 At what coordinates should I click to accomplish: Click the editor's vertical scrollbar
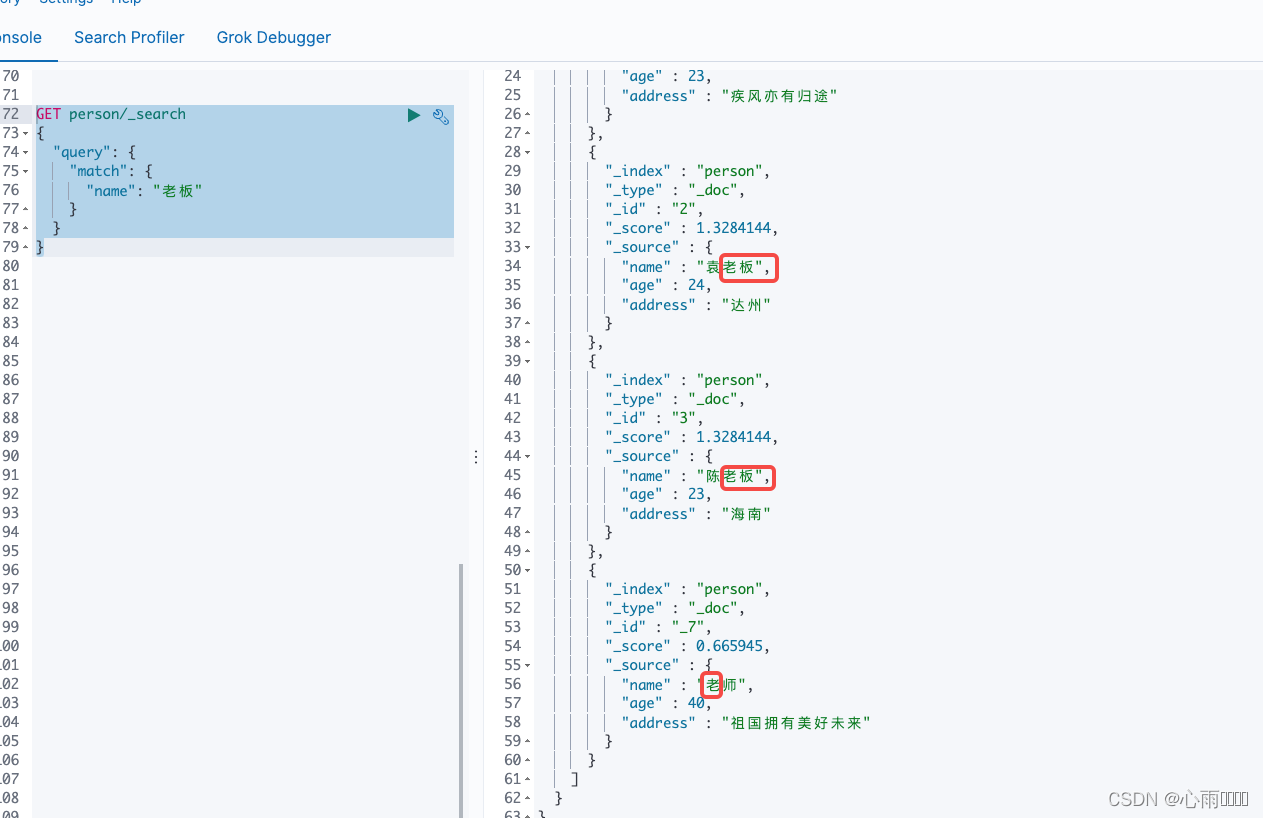[461, 690]
